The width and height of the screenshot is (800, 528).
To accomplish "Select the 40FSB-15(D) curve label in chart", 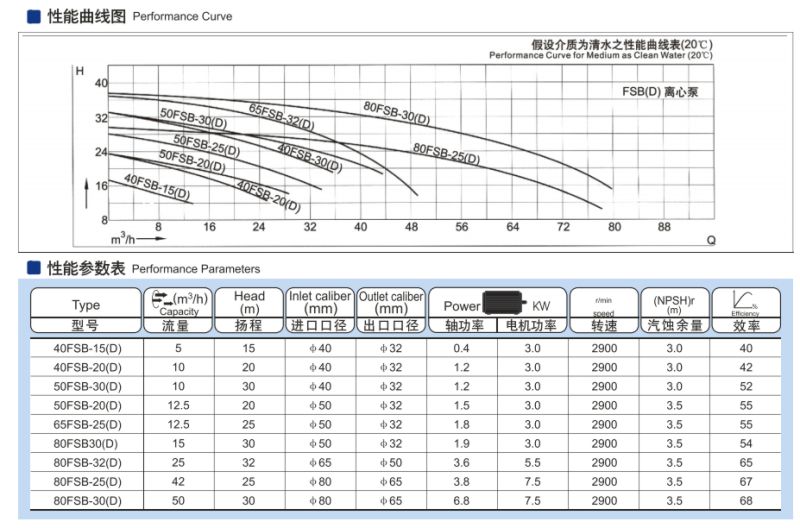I will coord(156,186).
